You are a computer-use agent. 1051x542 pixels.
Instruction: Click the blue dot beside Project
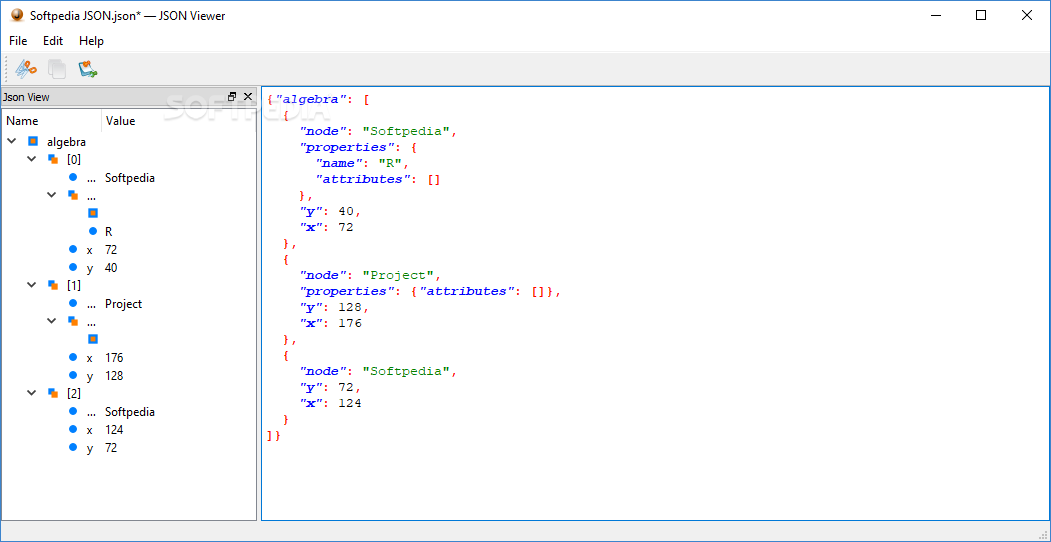tap(73, 303)
